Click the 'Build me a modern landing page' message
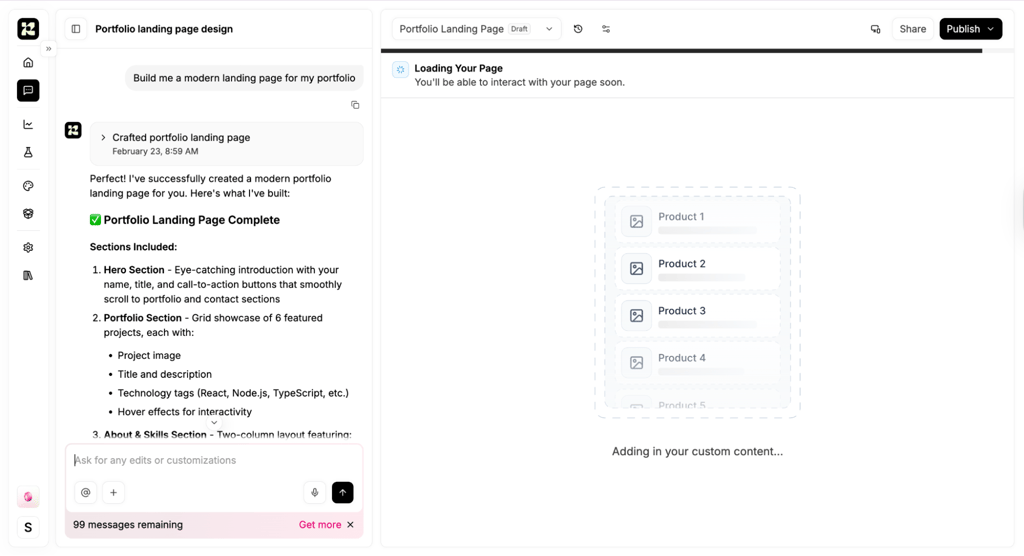 point(244,78)
